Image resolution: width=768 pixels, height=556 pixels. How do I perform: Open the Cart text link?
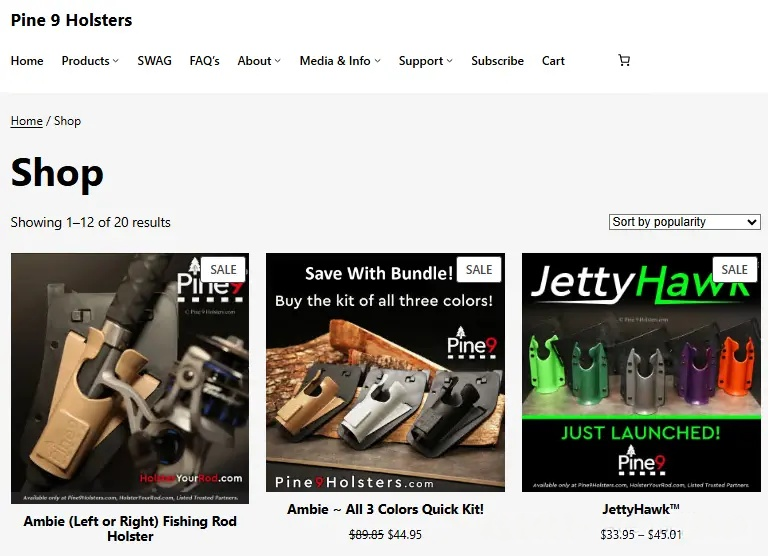click(553, 61)
